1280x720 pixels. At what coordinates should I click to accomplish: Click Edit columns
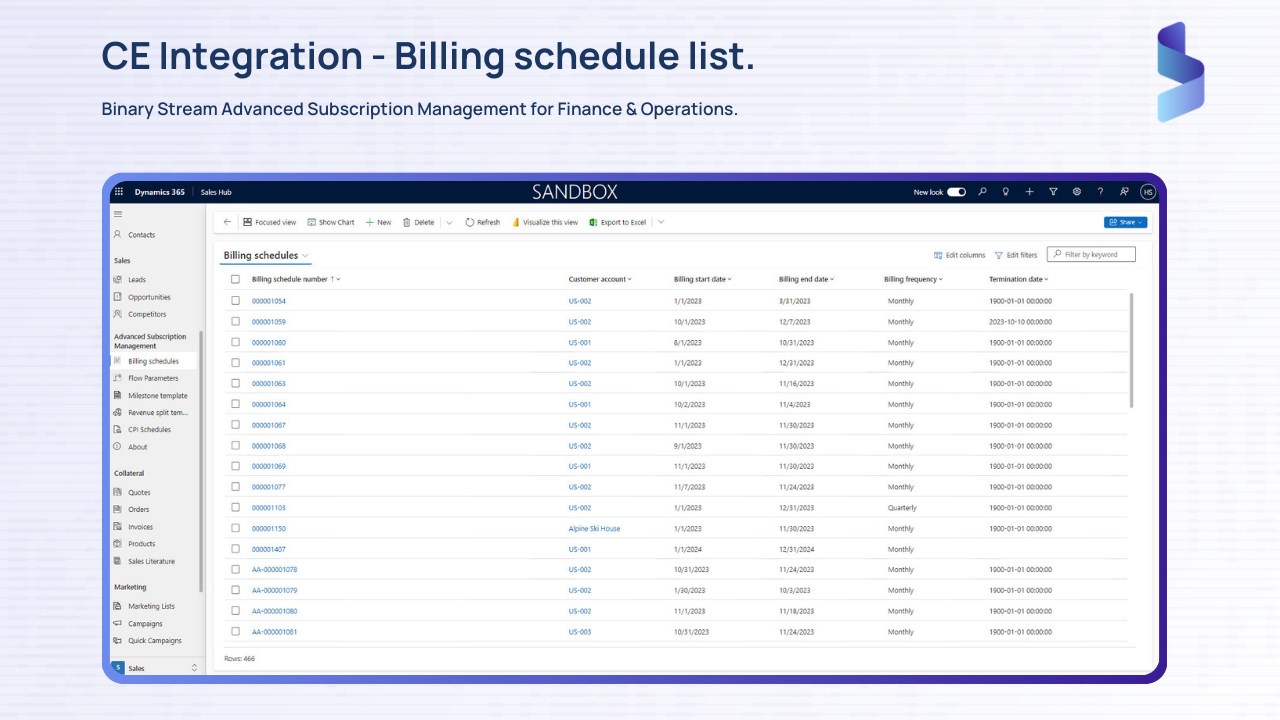(959, 255)
